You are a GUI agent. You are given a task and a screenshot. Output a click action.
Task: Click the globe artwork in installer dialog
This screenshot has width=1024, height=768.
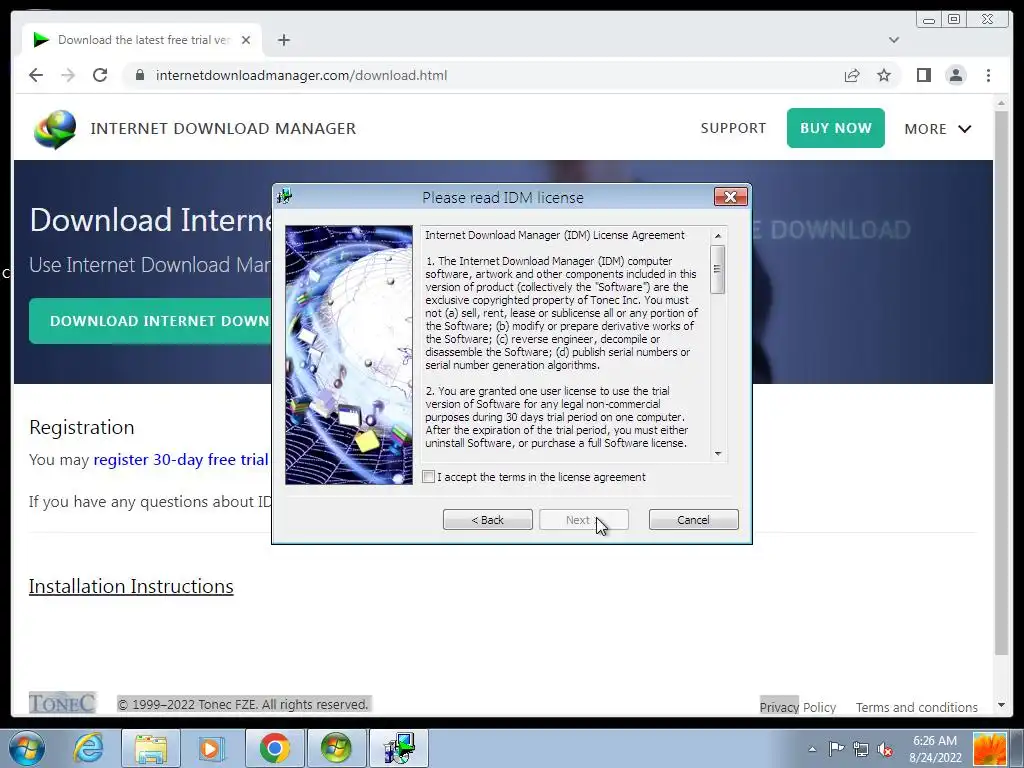349,355
